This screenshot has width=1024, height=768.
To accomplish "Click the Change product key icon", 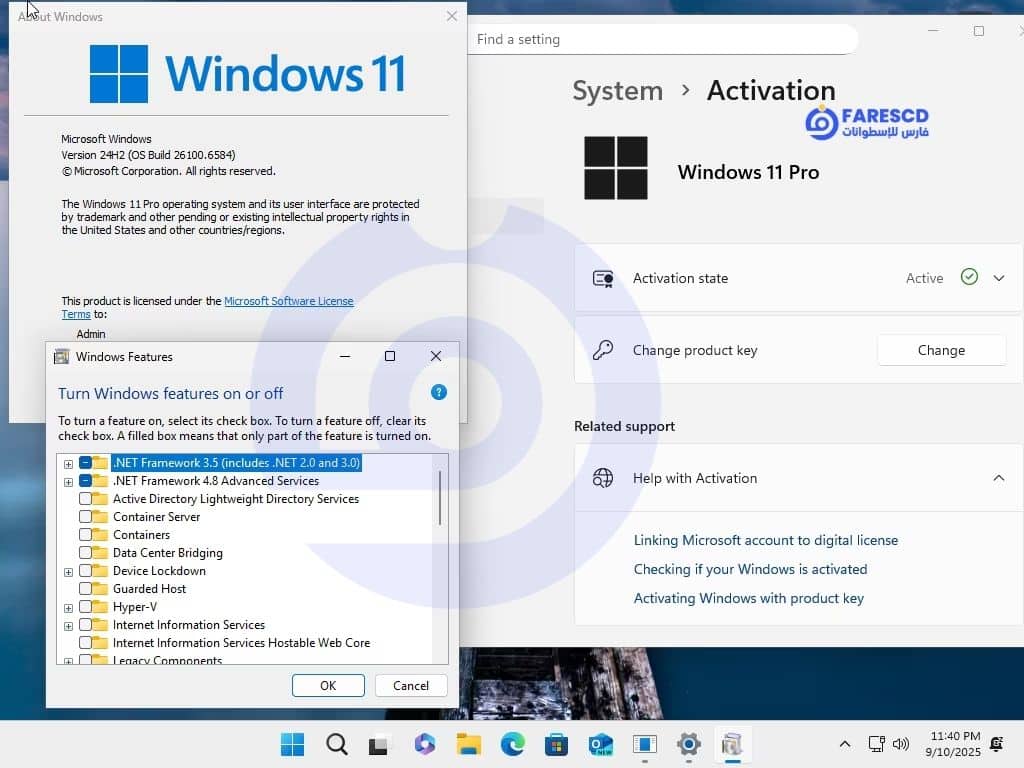I will point(603,350).
